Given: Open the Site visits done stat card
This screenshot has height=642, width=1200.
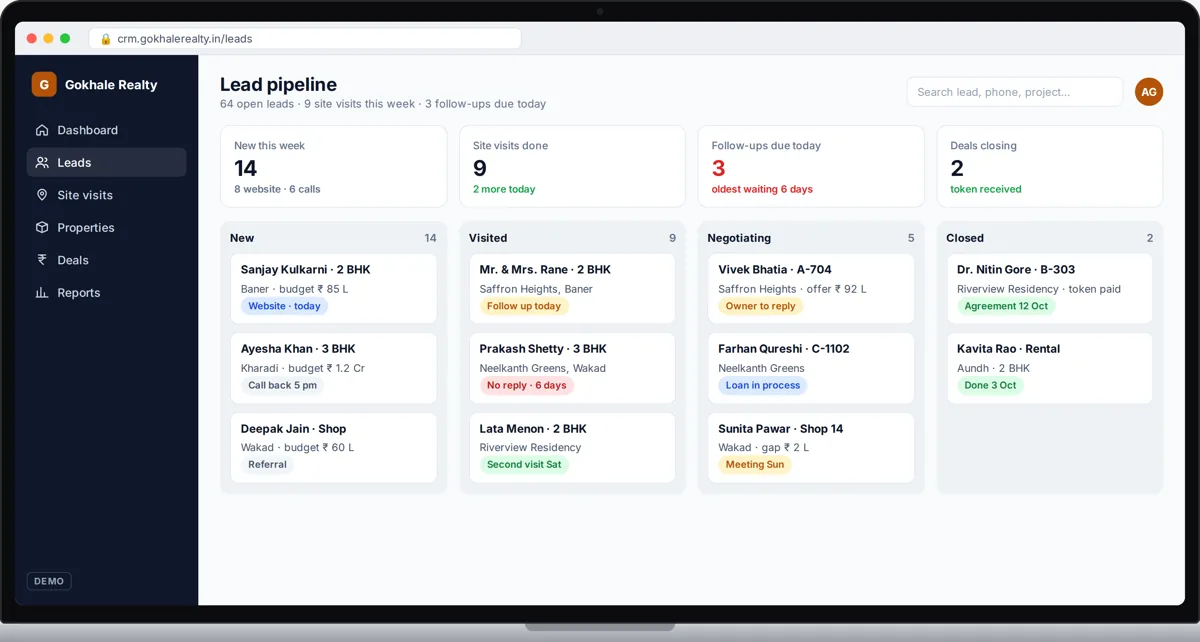Looking at the screenshot, I should (x=572, y=166).
